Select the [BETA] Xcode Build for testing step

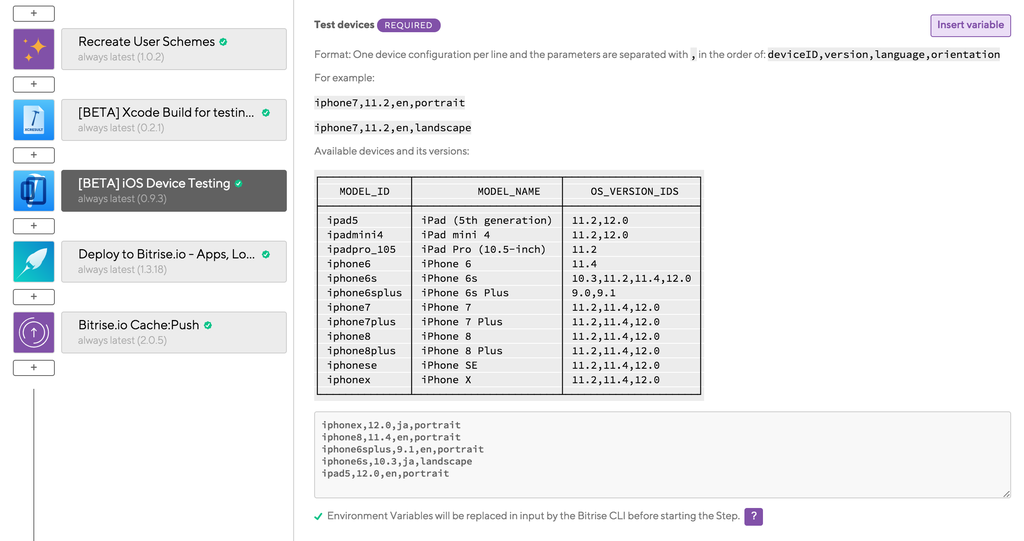pos(174,120)
